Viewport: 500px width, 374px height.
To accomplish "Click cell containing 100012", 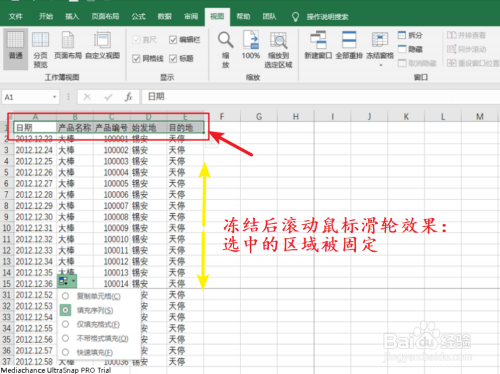I will (112, 262).
